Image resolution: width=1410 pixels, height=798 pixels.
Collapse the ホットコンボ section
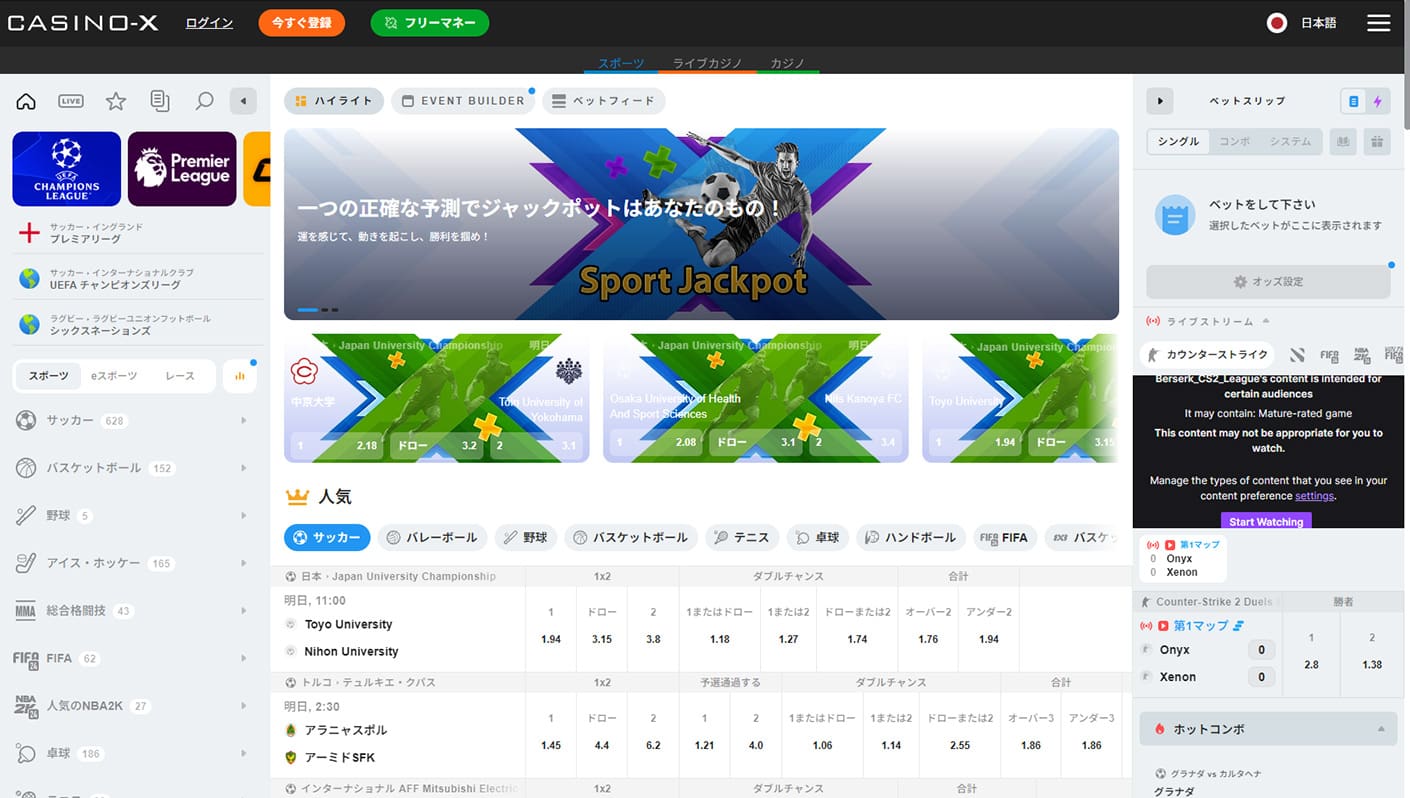[1383, 729]
